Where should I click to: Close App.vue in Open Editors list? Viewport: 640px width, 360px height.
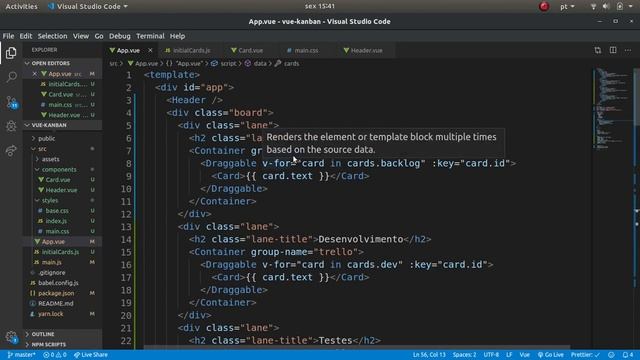[35, 74]
